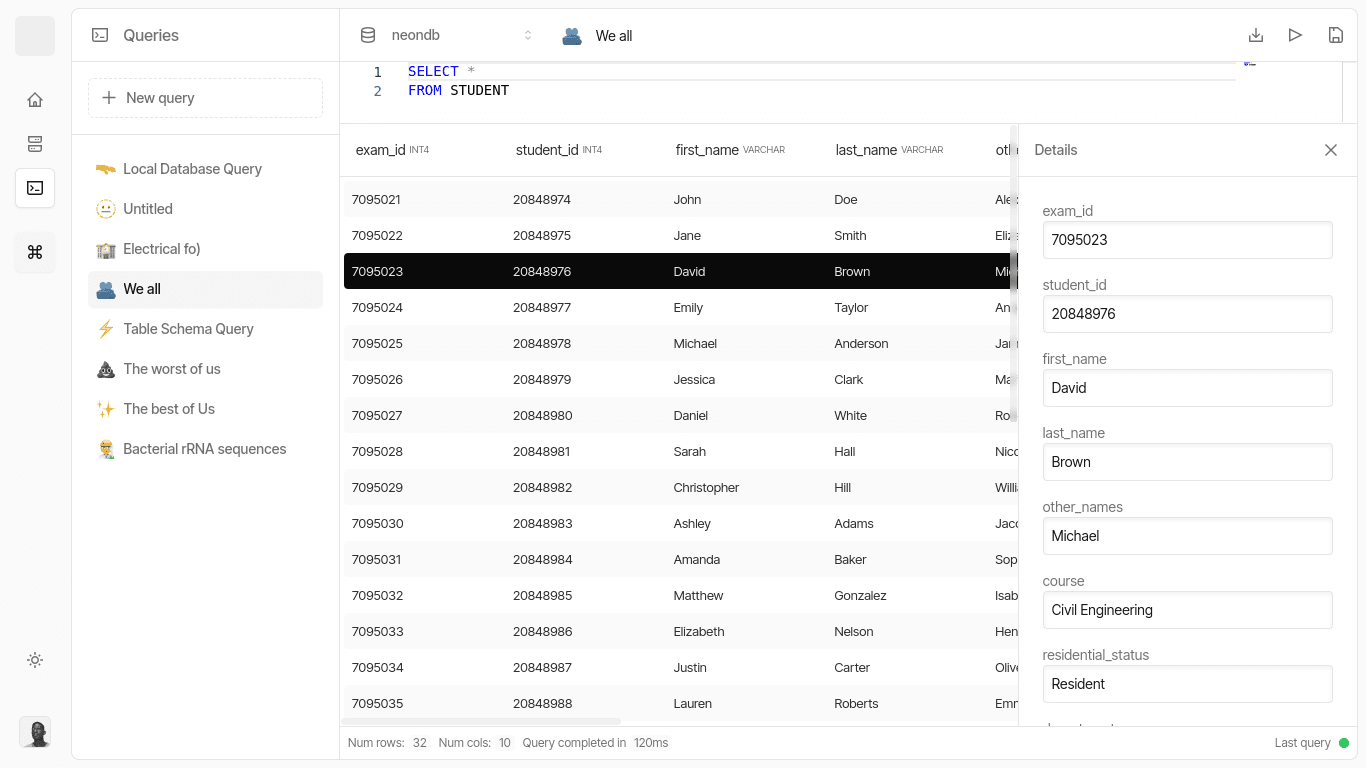
Task: Click the results table vertical scrollbar
Action: (1014, 274)
